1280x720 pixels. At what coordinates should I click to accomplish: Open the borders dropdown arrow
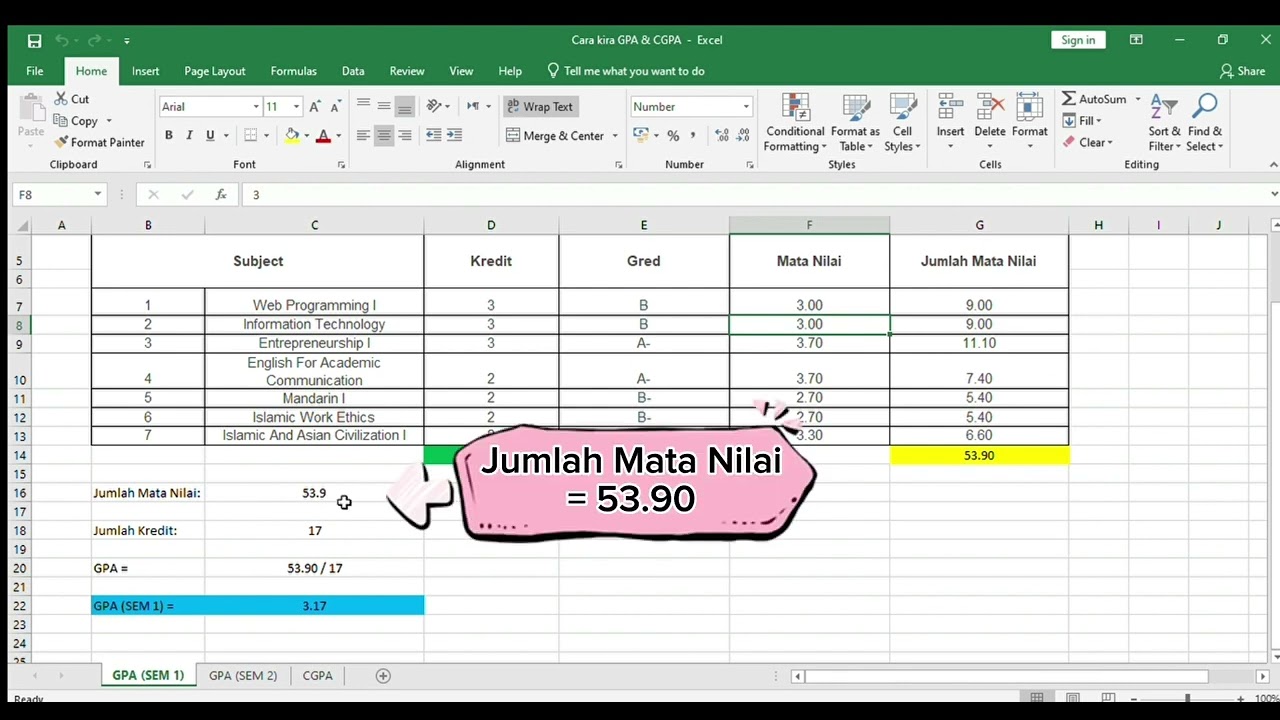267,135
